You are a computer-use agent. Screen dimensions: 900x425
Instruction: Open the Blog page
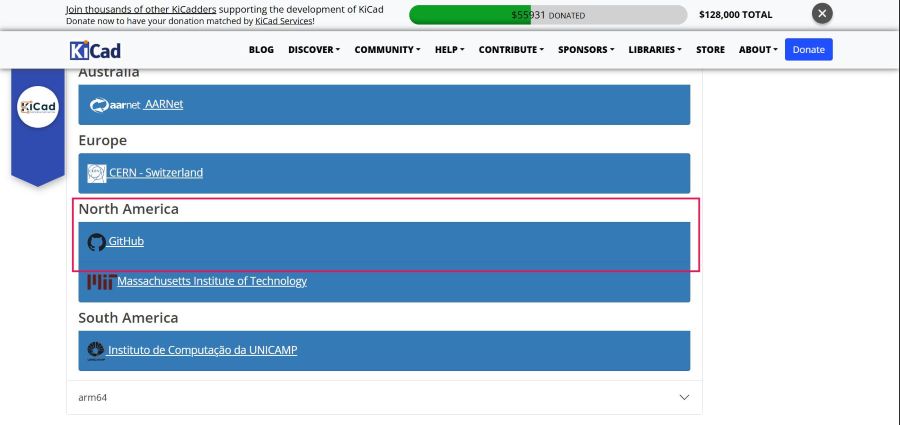point(261,50)
